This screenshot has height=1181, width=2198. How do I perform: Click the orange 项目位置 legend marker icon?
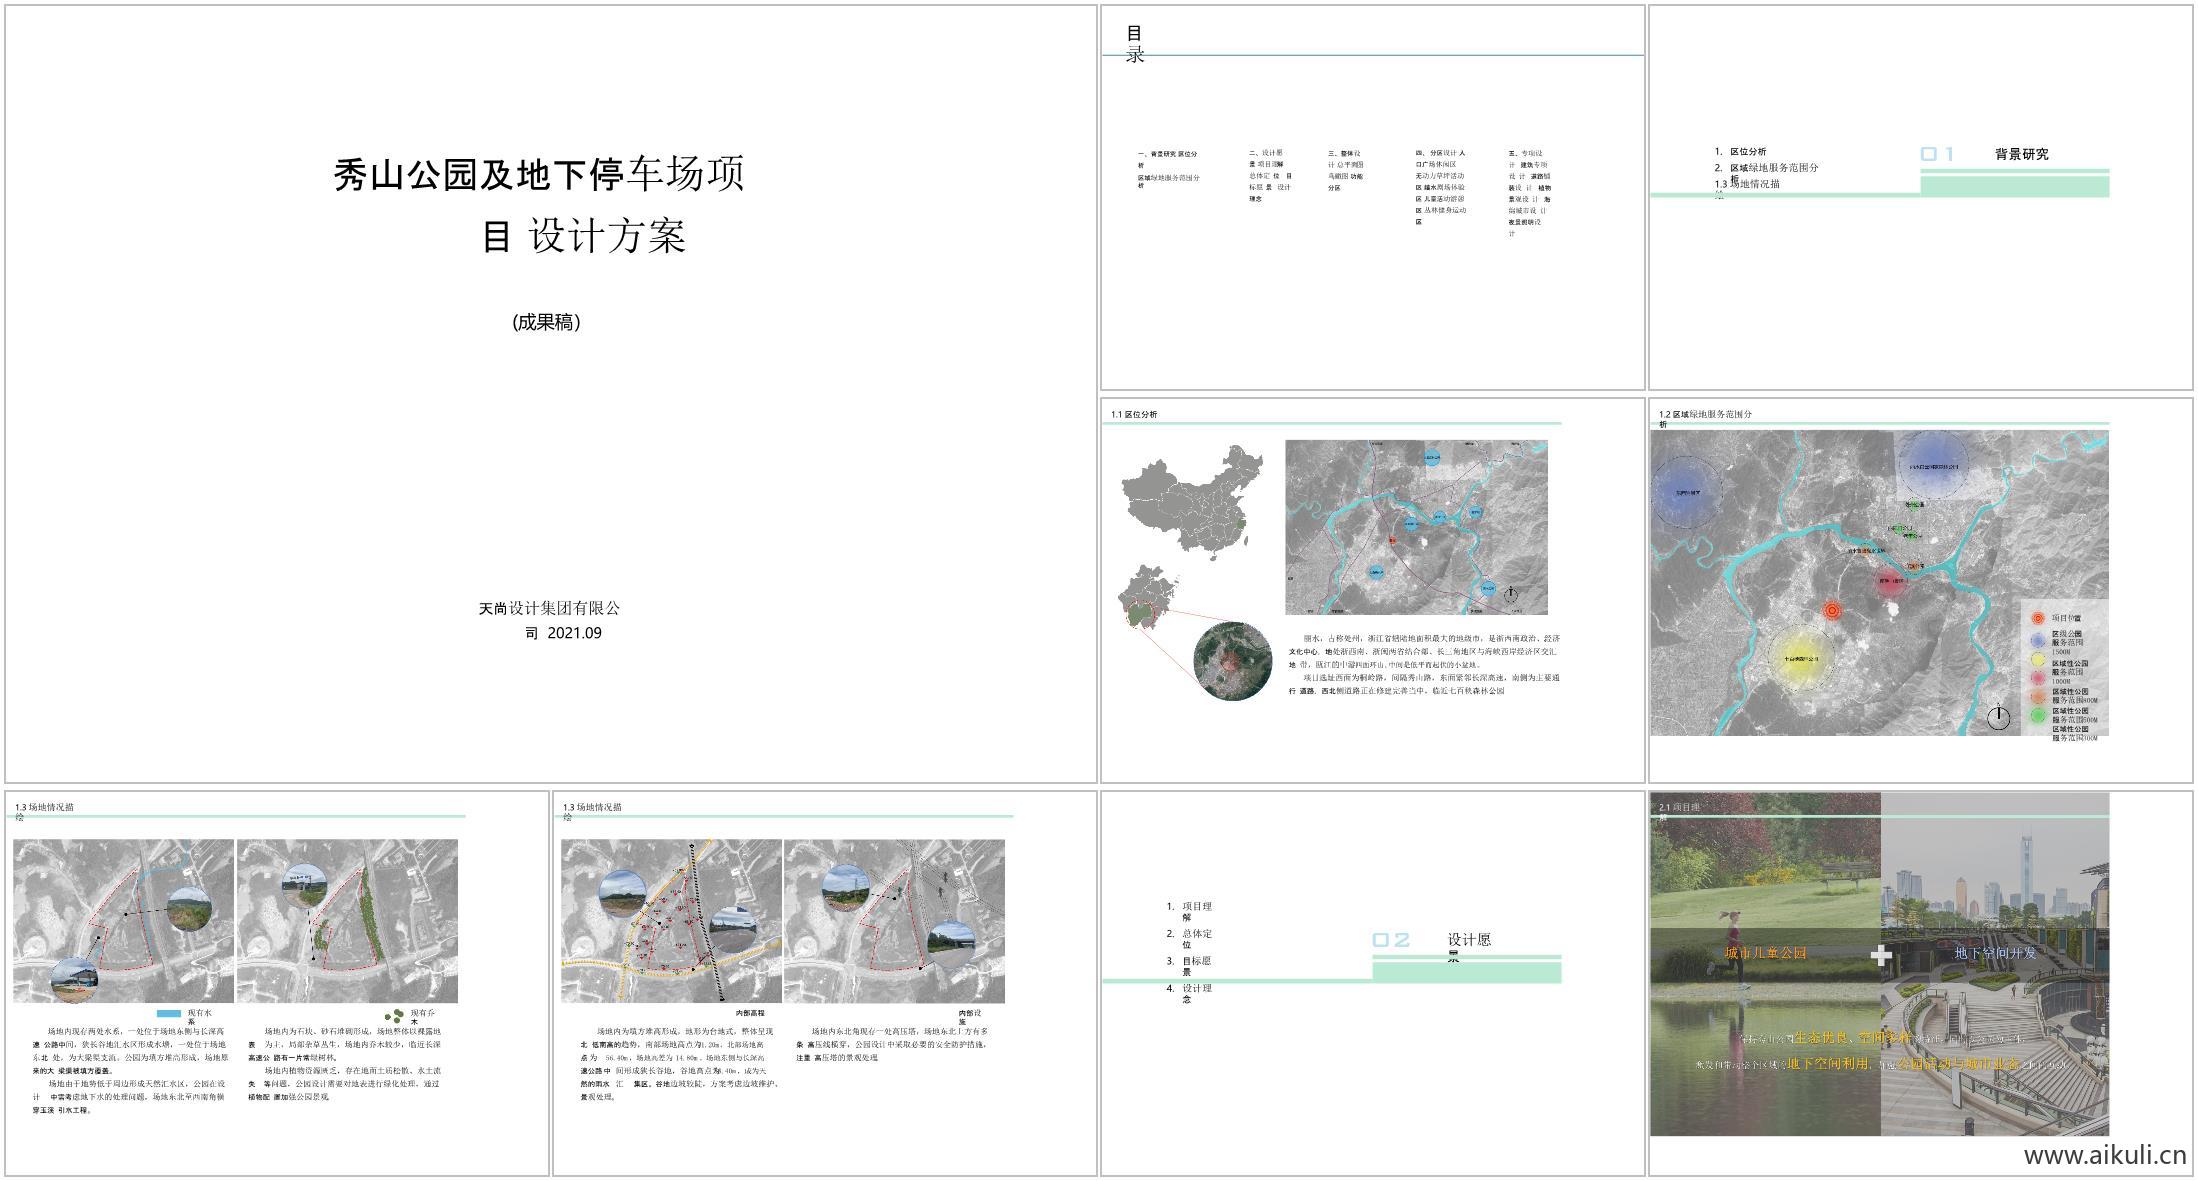coord(2038,618)
